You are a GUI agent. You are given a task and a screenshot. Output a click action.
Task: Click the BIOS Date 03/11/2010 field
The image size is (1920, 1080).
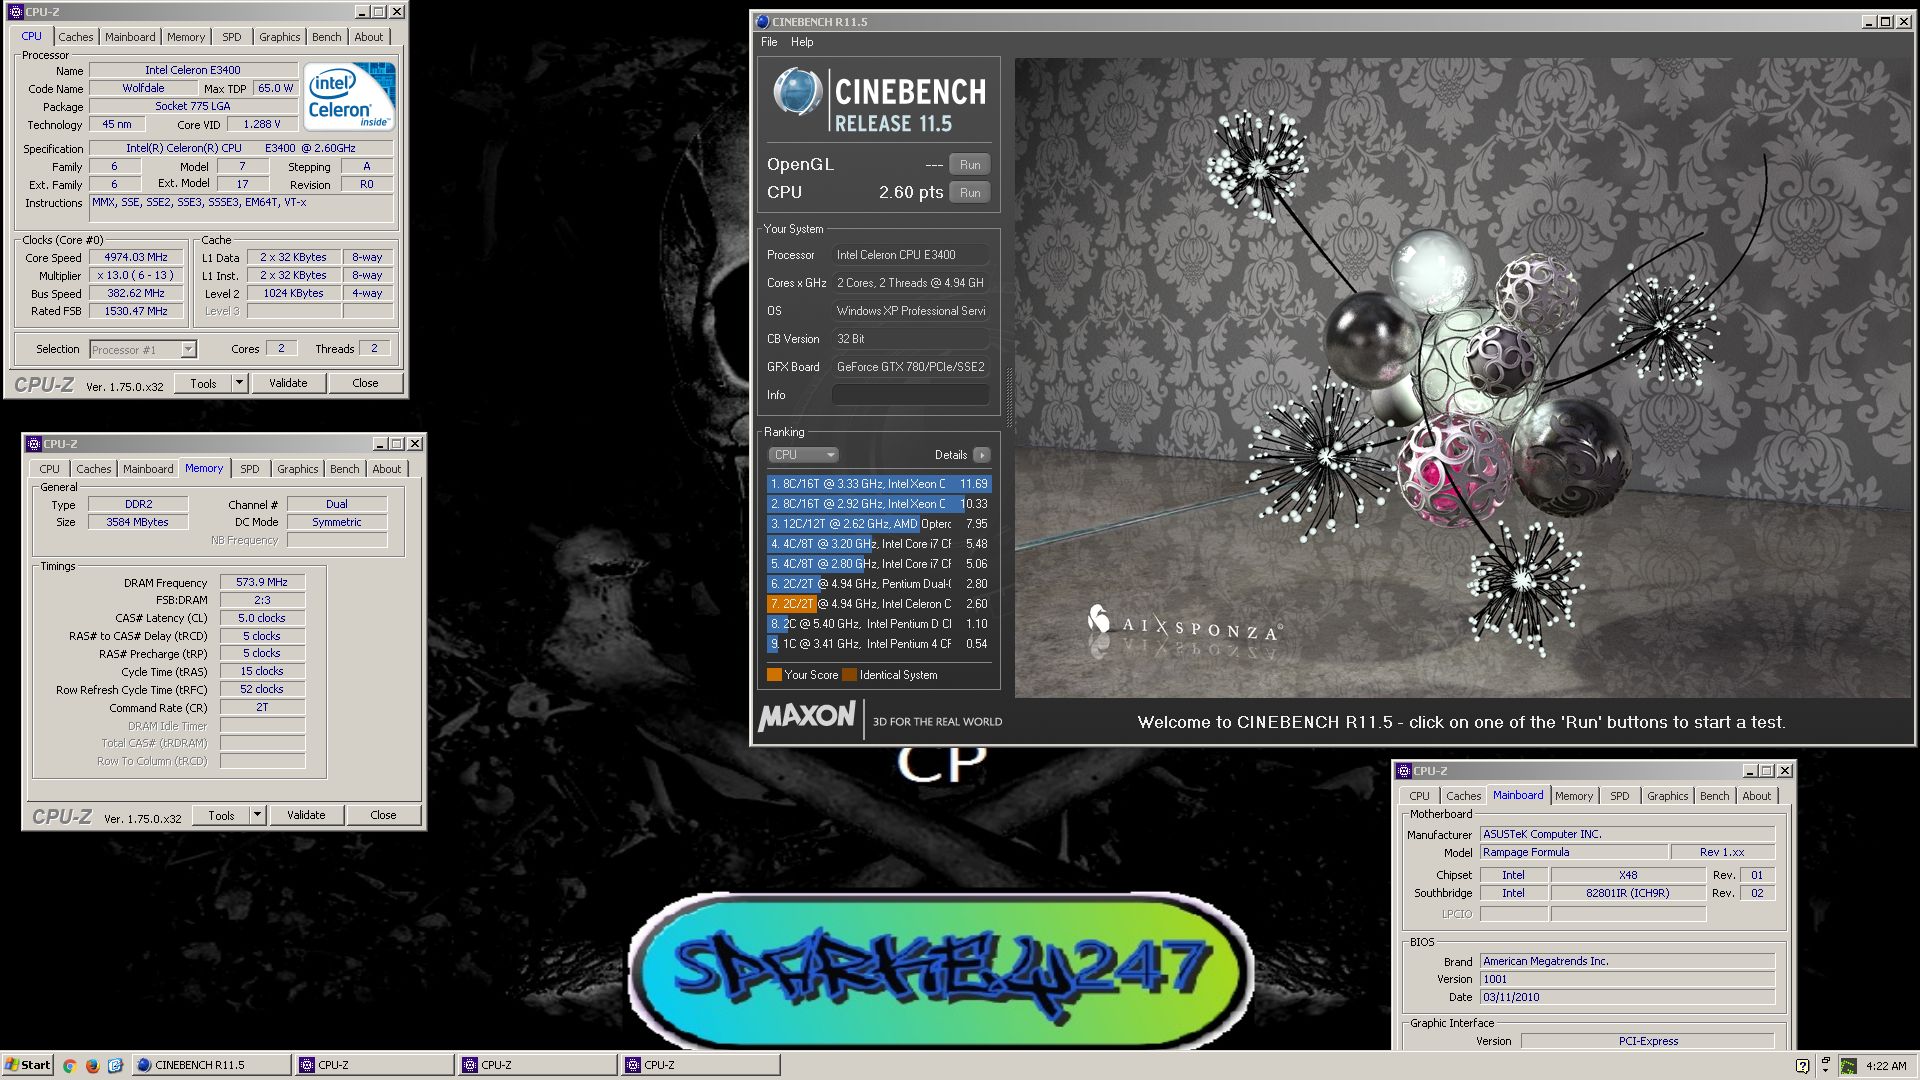click(x=1627, y=998)
